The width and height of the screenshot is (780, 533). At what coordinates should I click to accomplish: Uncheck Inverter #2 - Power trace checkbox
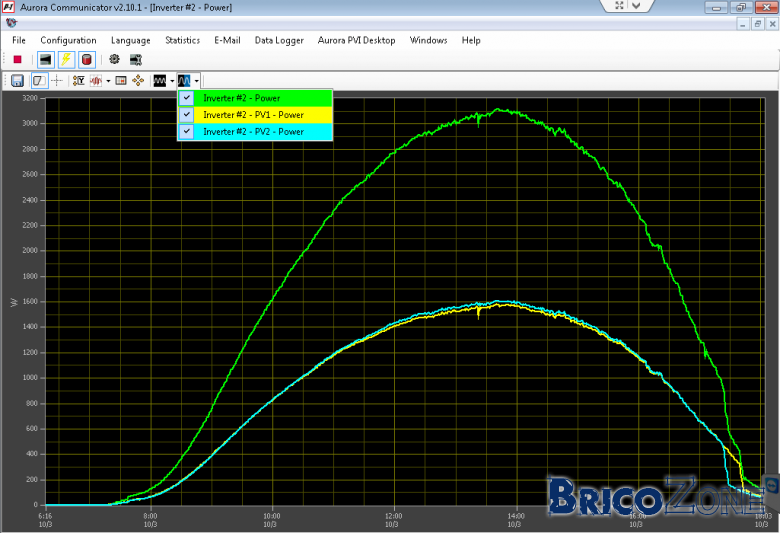[187, 98]
